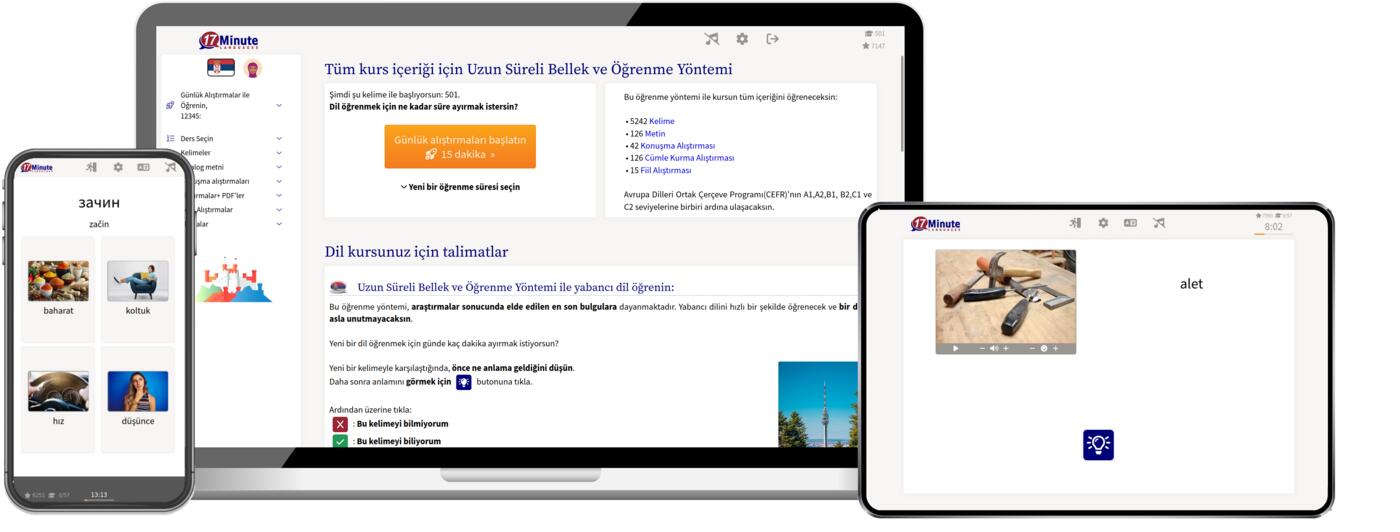
Task: Click the Serbian flag icon in laptop sidebar
Action: pos(221,68)
